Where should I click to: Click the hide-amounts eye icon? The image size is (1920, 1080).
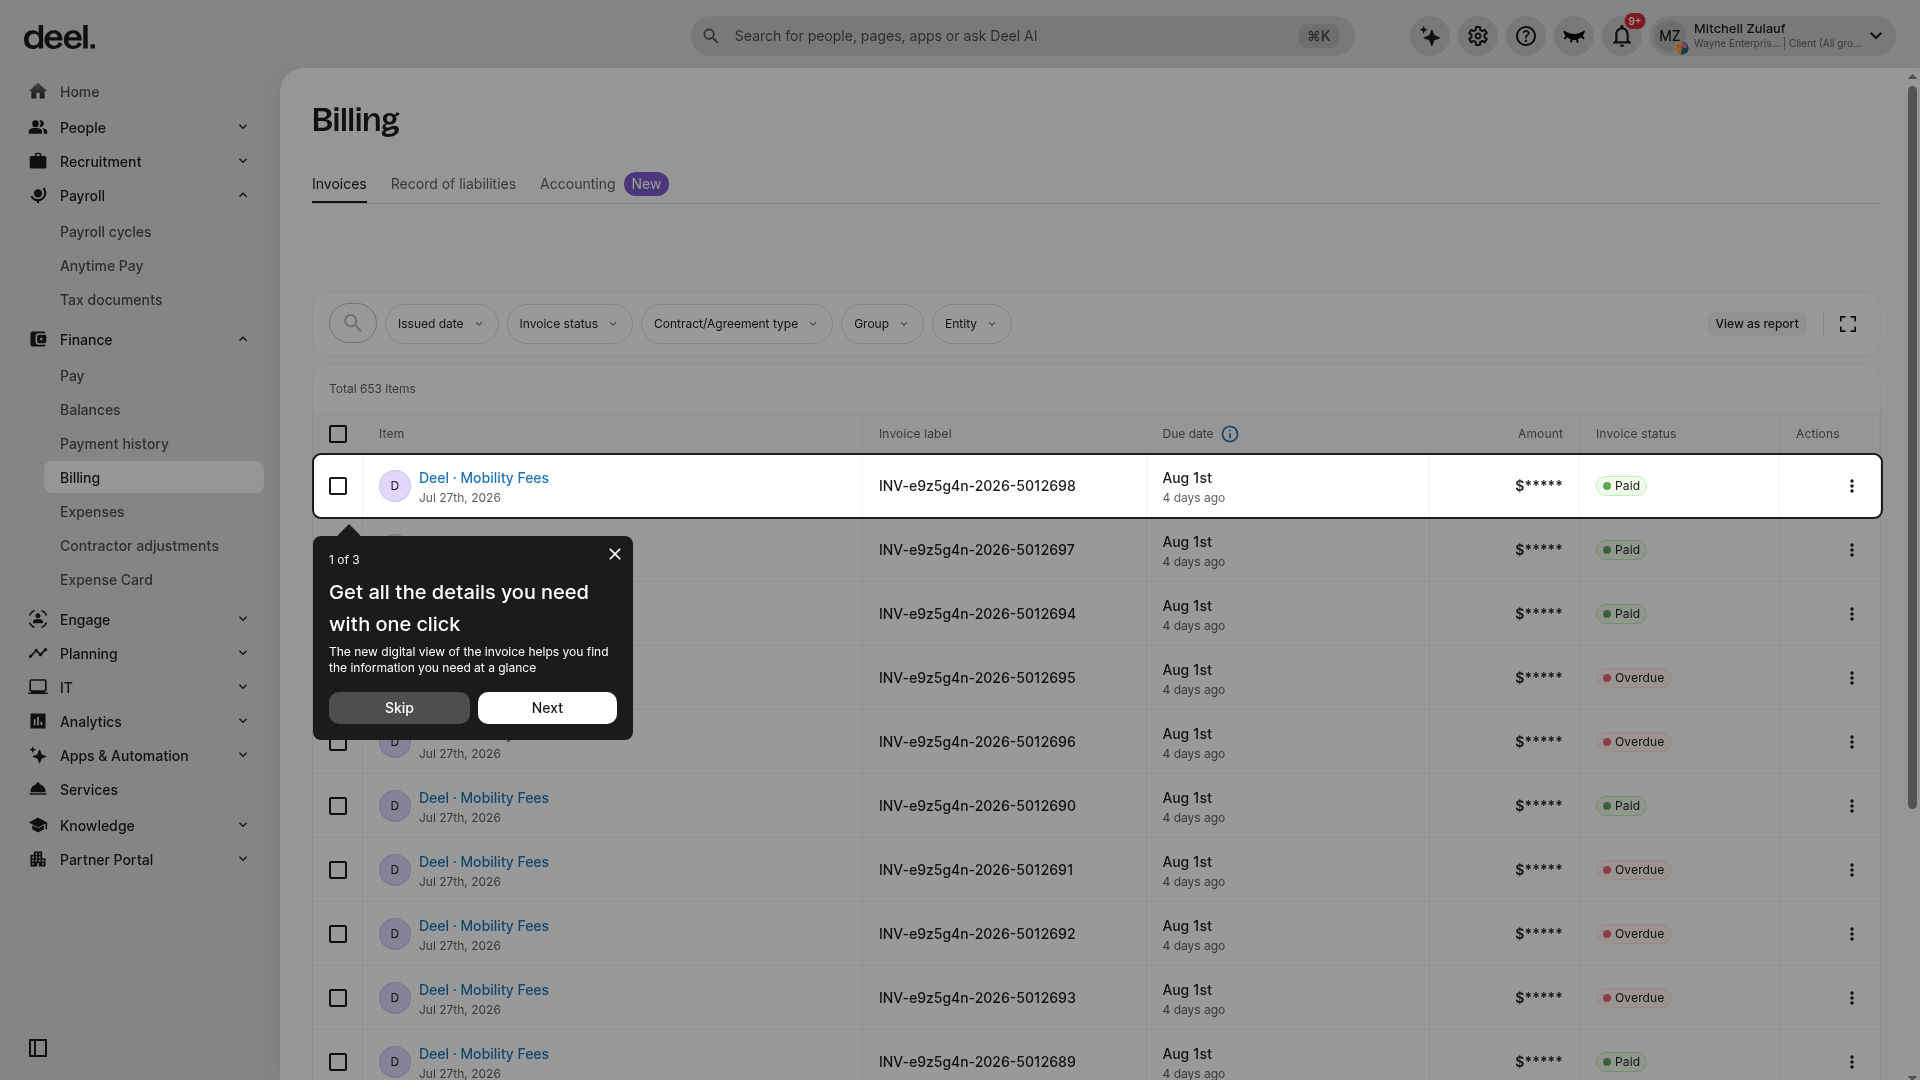click(x=1574, y=36)
